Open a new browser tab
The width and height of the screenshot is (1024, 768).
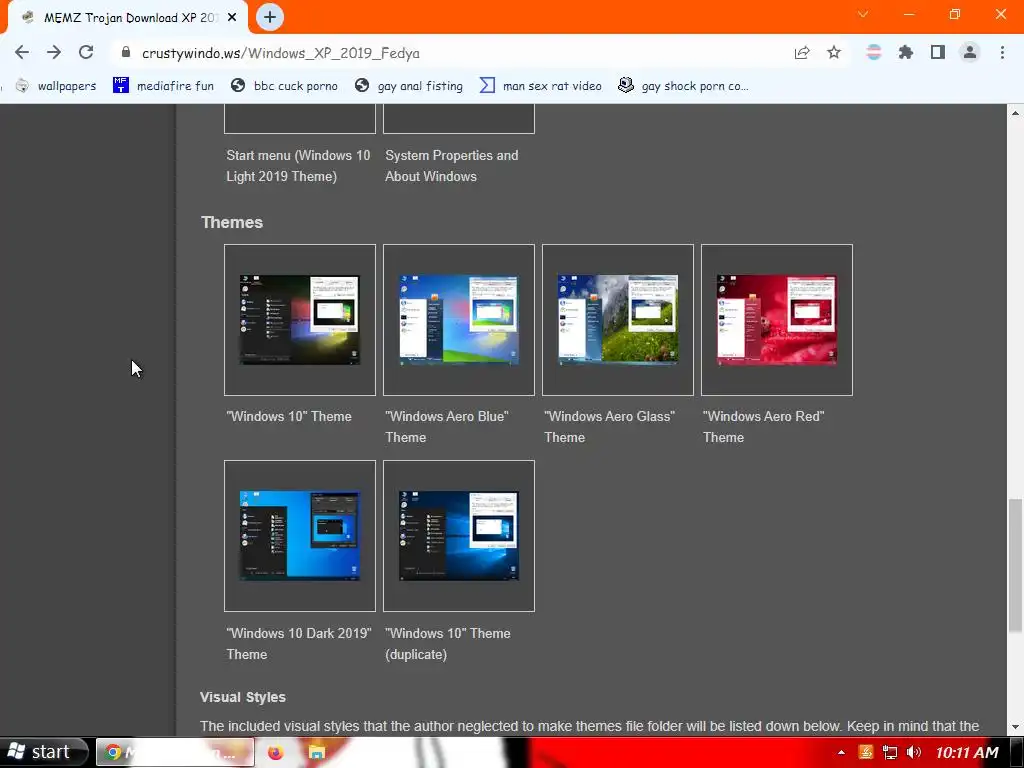tap(270, 17)
